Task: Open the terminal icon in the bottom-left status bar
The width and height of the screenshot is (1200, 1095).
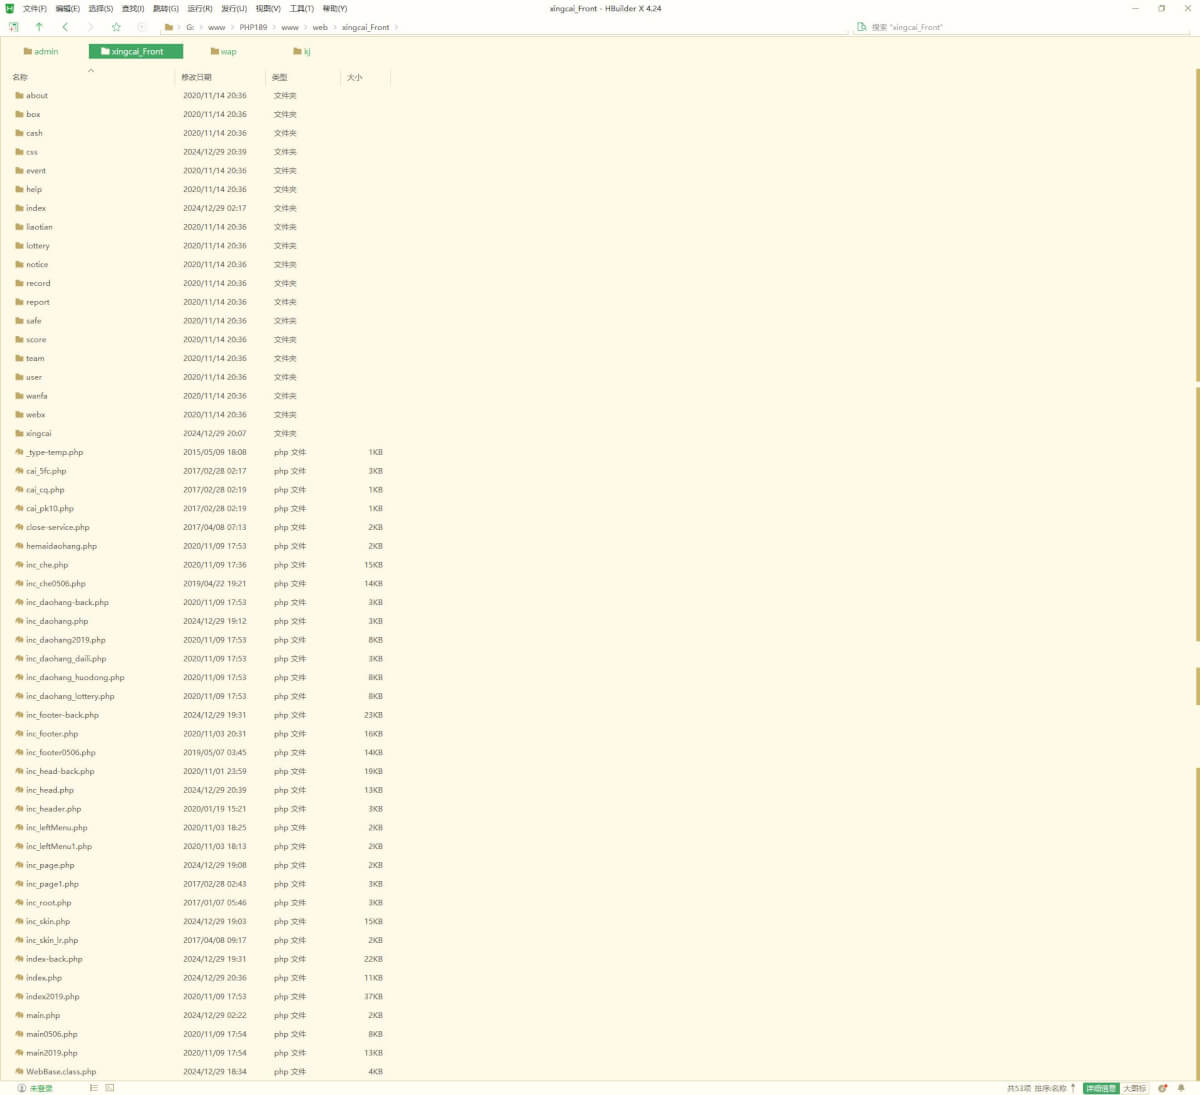Action: [110, 1088]
